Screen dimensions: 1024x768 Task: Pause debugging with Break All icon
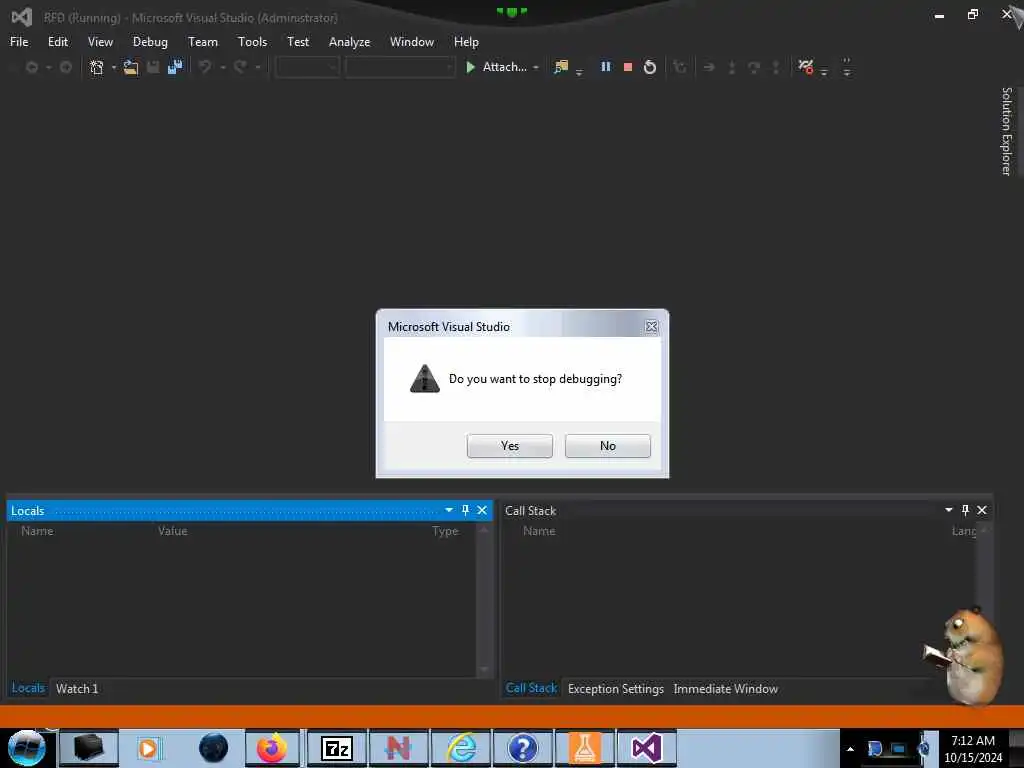click(x=605, y=67)
